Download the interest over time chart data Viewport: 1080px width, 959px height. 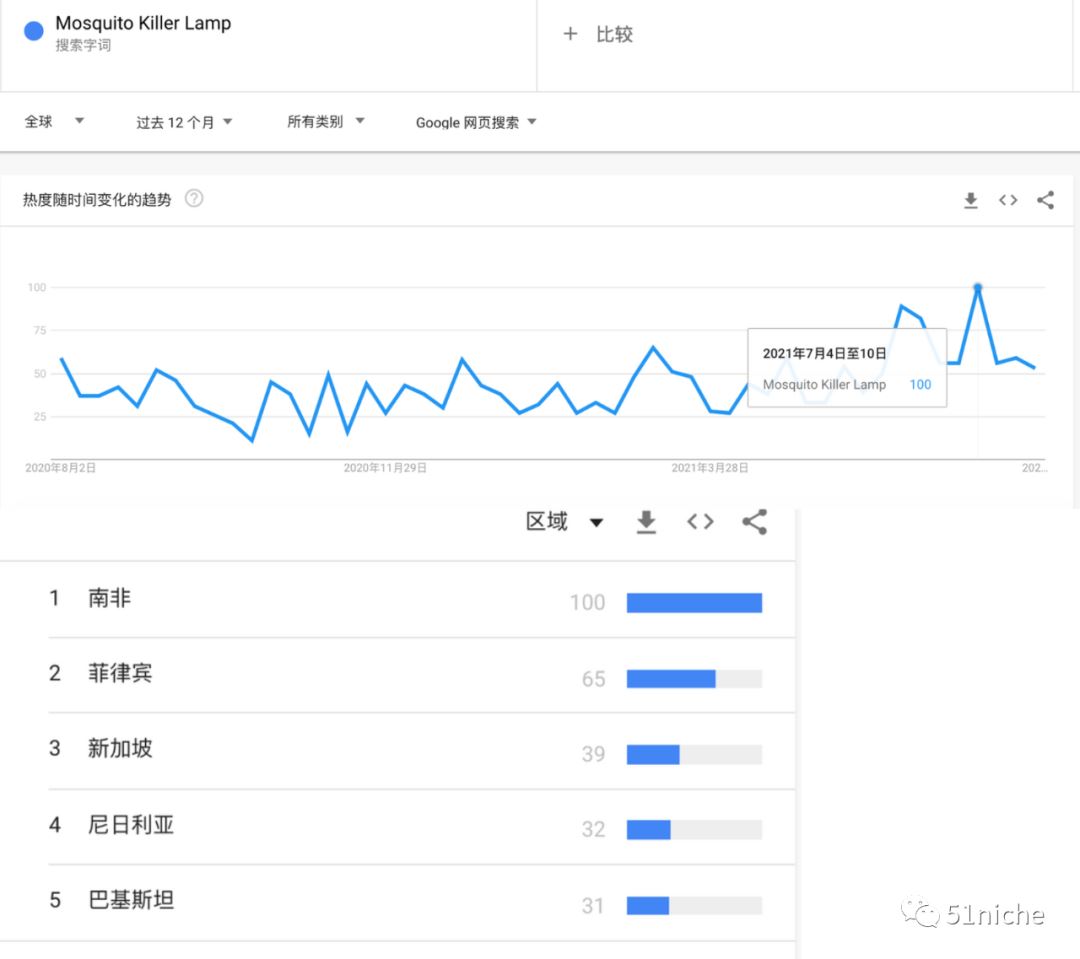coord(970,200)
